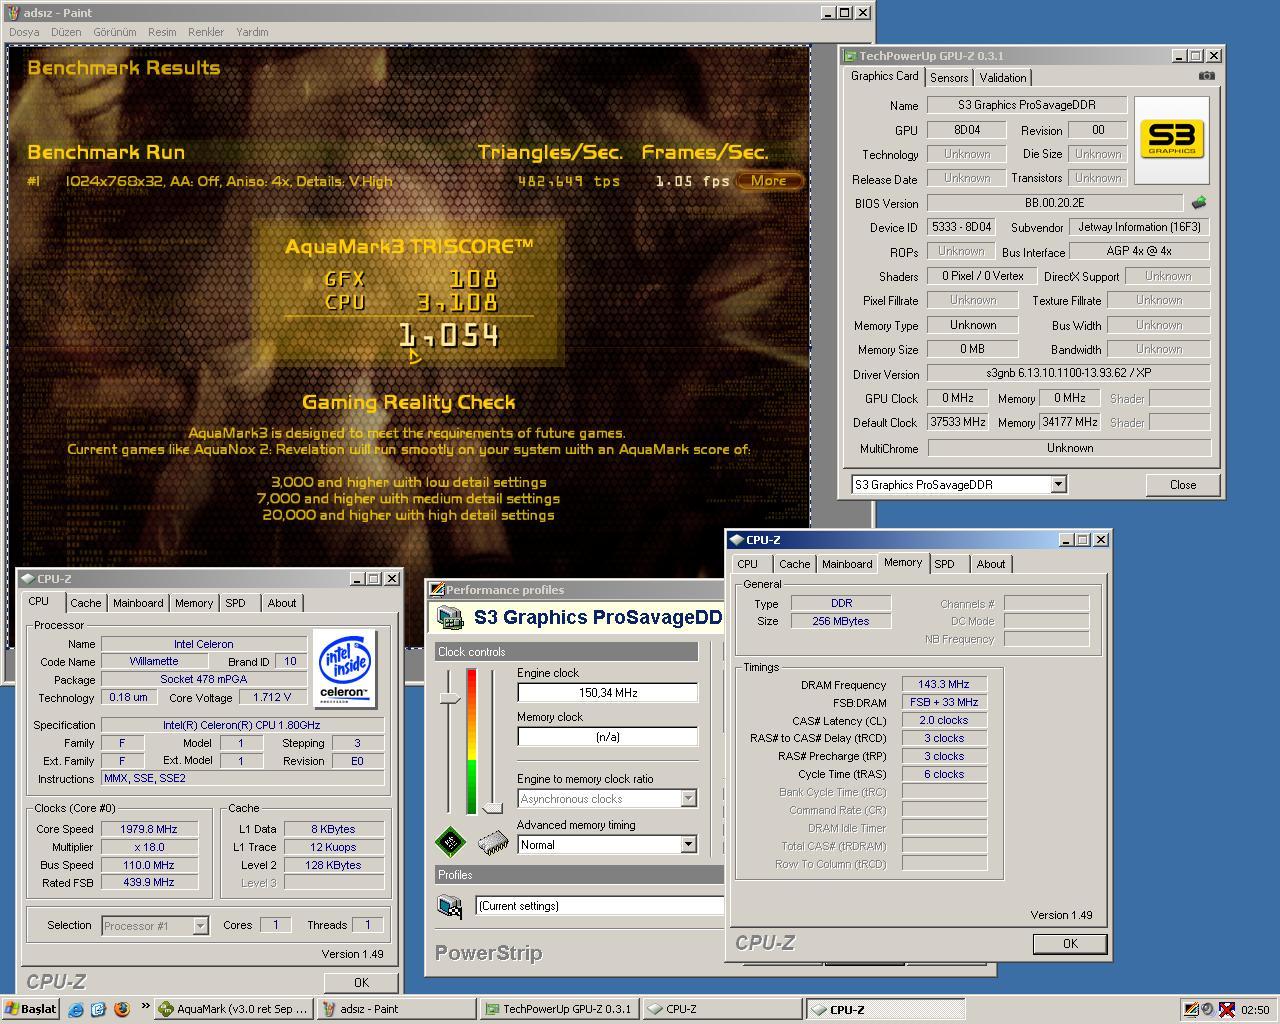Viewport: 1280px width, 1024px height.
Task: Open graphics card selector dropdown in GPU-Z
Action: (1059, 485)
